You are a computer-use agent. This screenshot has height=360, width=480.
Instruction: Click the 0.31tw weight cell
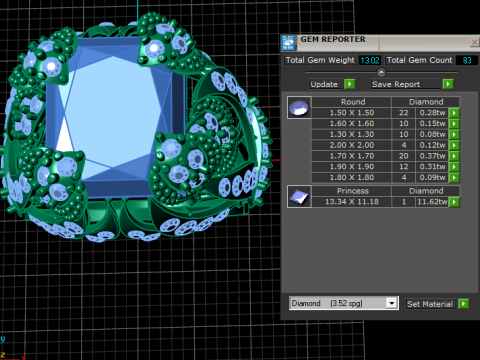pos(432,167)
